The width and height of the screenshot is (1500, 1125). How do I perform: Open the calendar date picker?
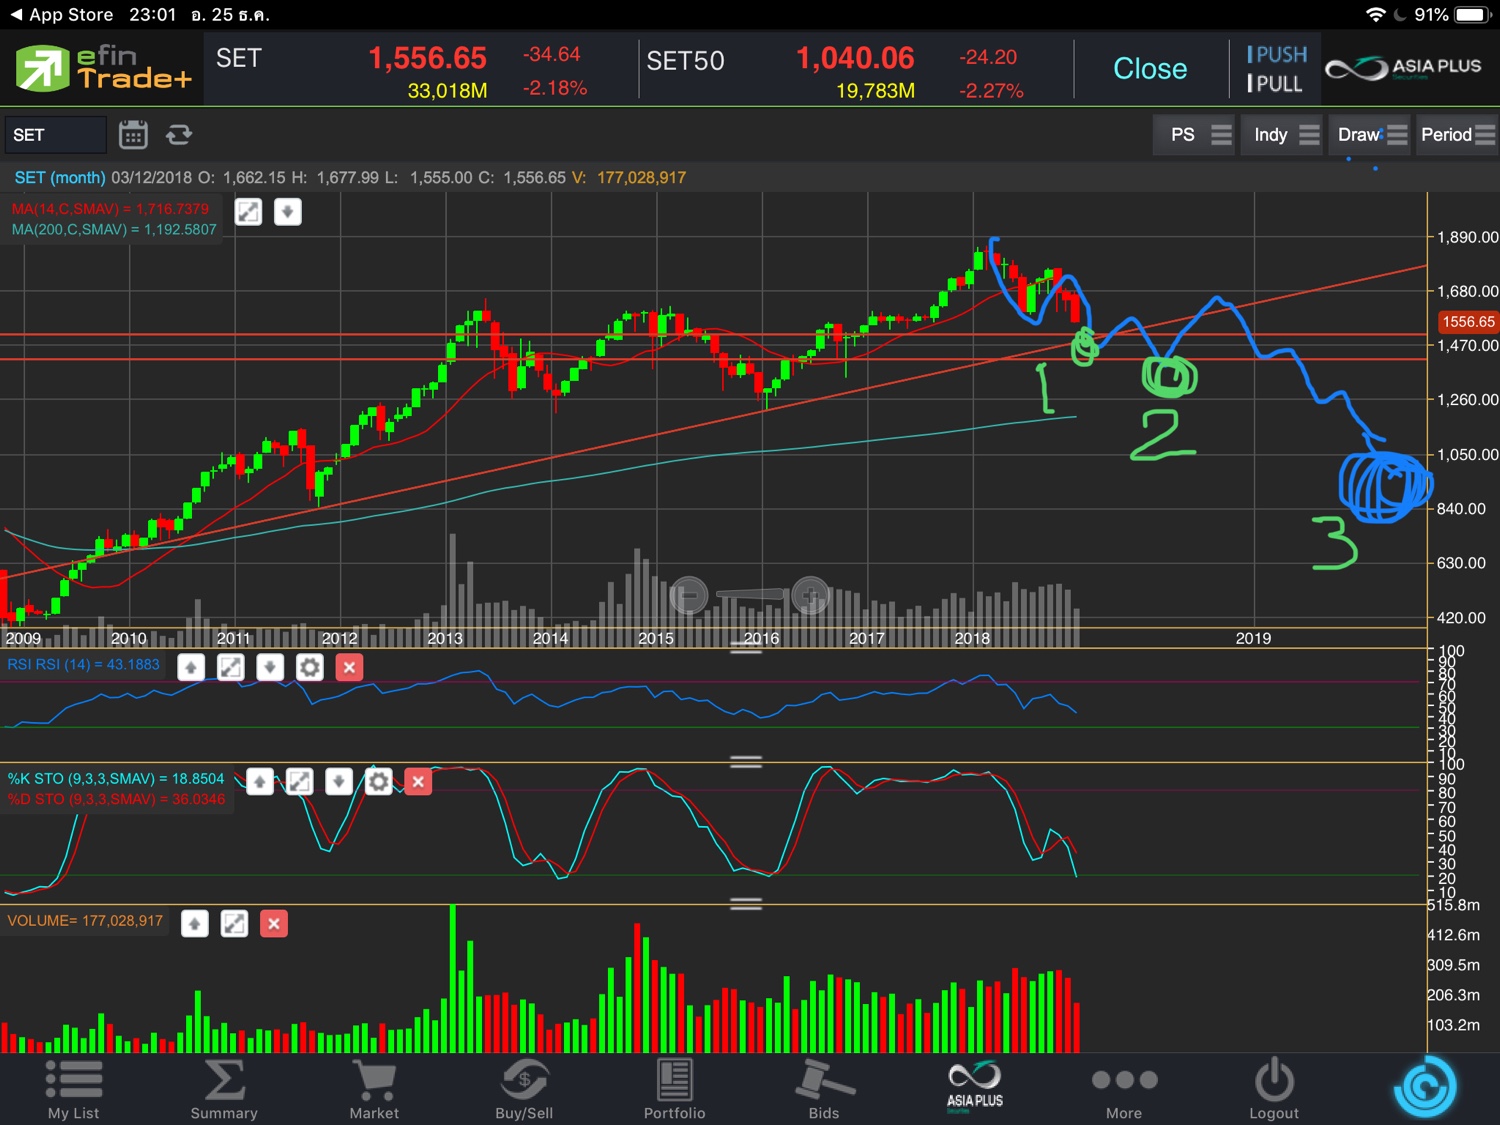pyautogui.click(x=133, y=134)
